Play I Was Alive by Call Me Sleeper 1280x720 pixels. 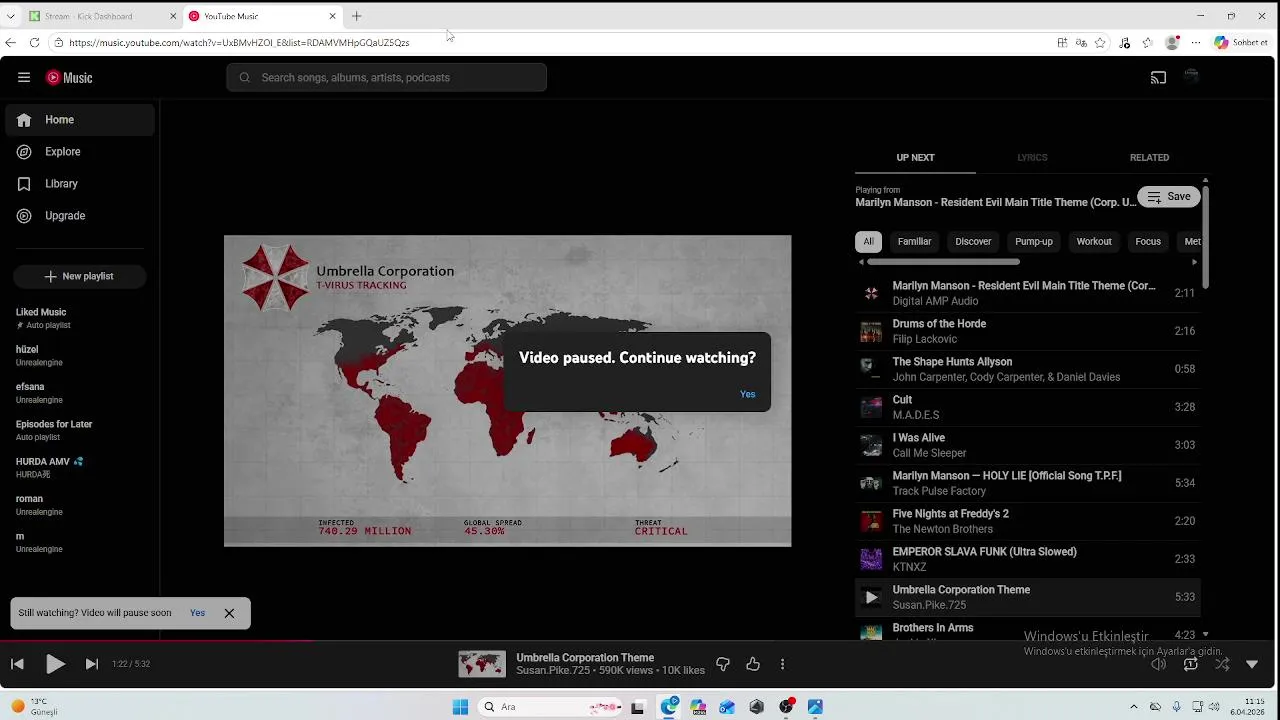1028,445
